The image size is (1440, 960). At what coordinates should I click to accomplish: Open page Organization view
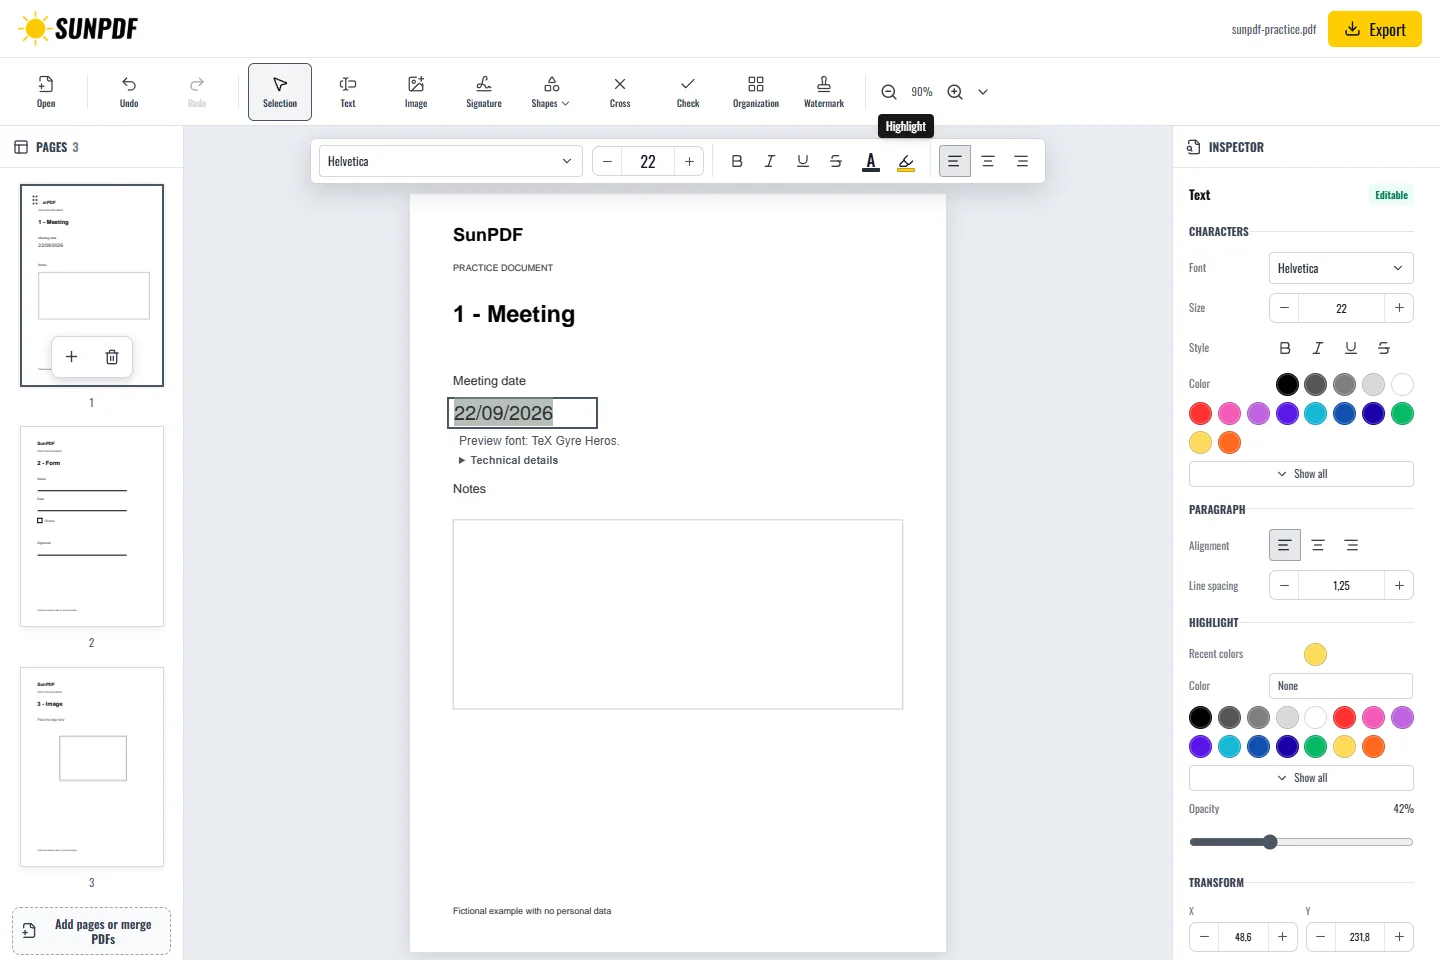(x=756, y=92)
